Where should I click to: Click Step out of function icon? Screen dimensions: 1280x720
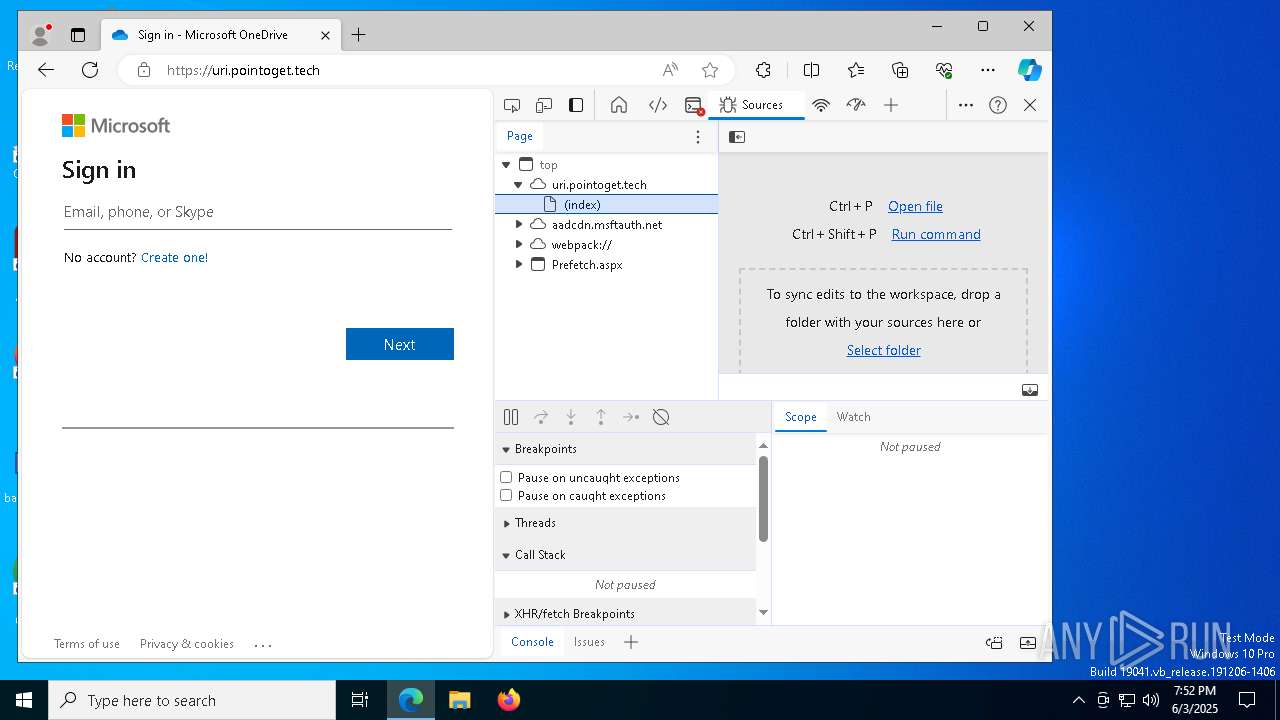click(601, 417)
